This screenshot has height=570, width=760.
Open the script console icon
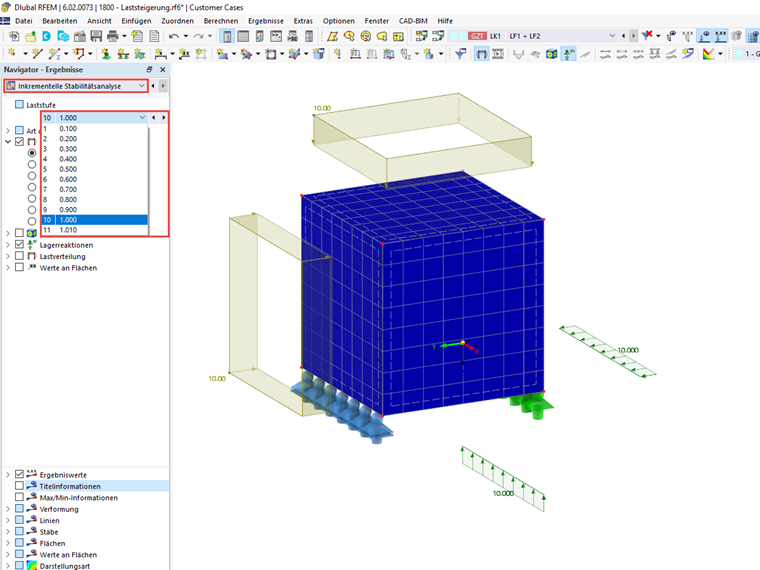[x=276, y=36]
